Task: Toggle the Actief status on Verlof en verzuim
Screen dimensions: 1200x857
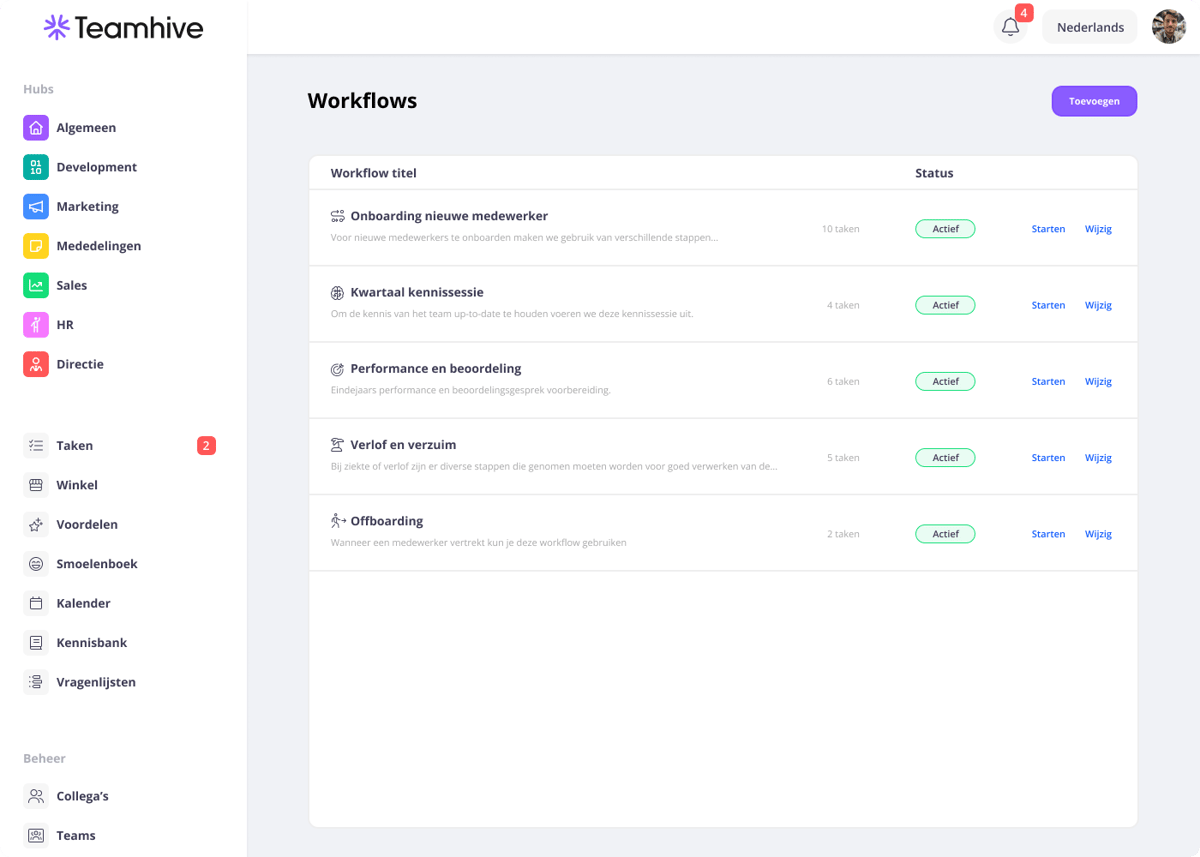Action: [x=944, y=457]
